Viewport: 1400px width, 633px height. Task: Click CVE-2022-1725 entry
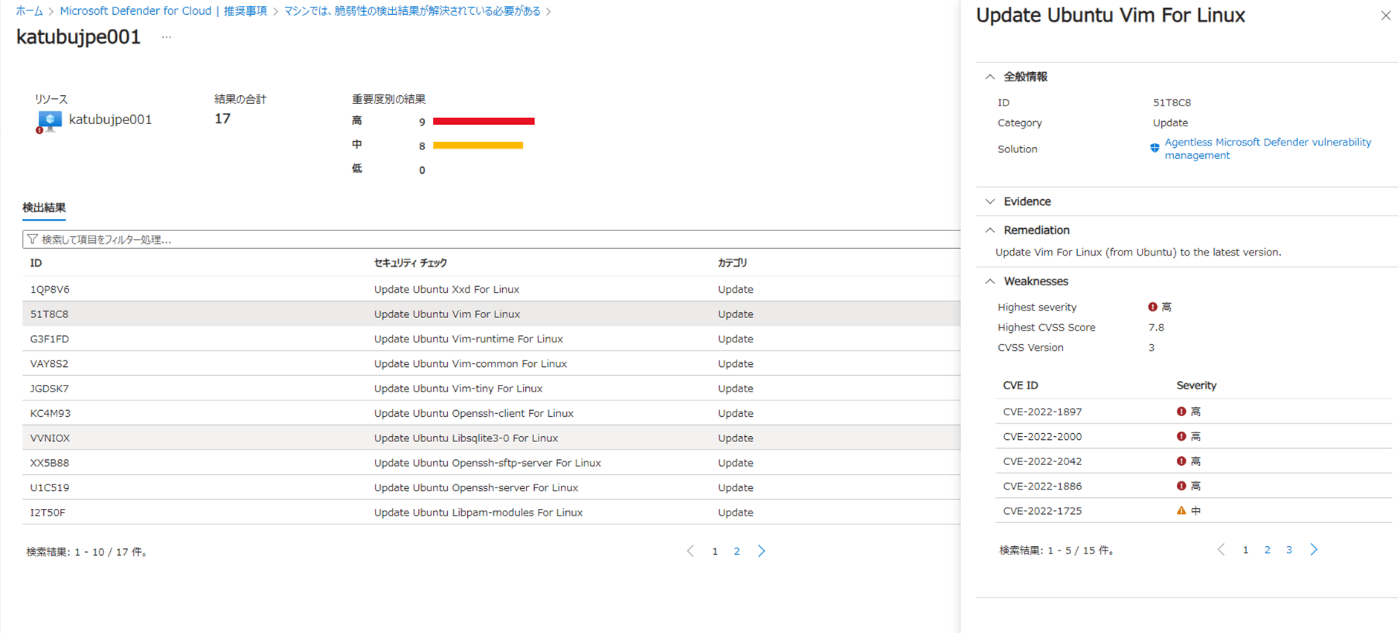(x=1042, y=511)
